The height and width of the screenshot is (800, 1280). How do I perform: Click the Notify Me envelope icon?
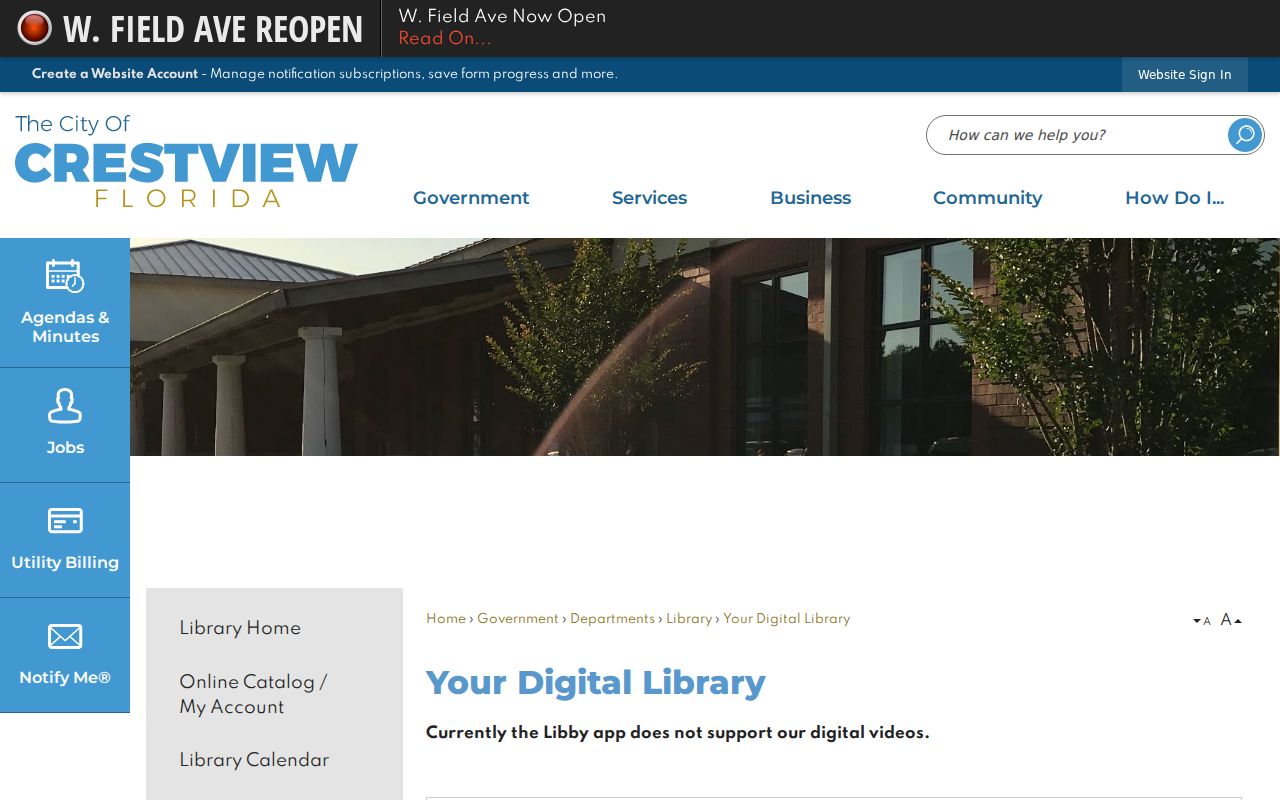click(x=65, y=636)
